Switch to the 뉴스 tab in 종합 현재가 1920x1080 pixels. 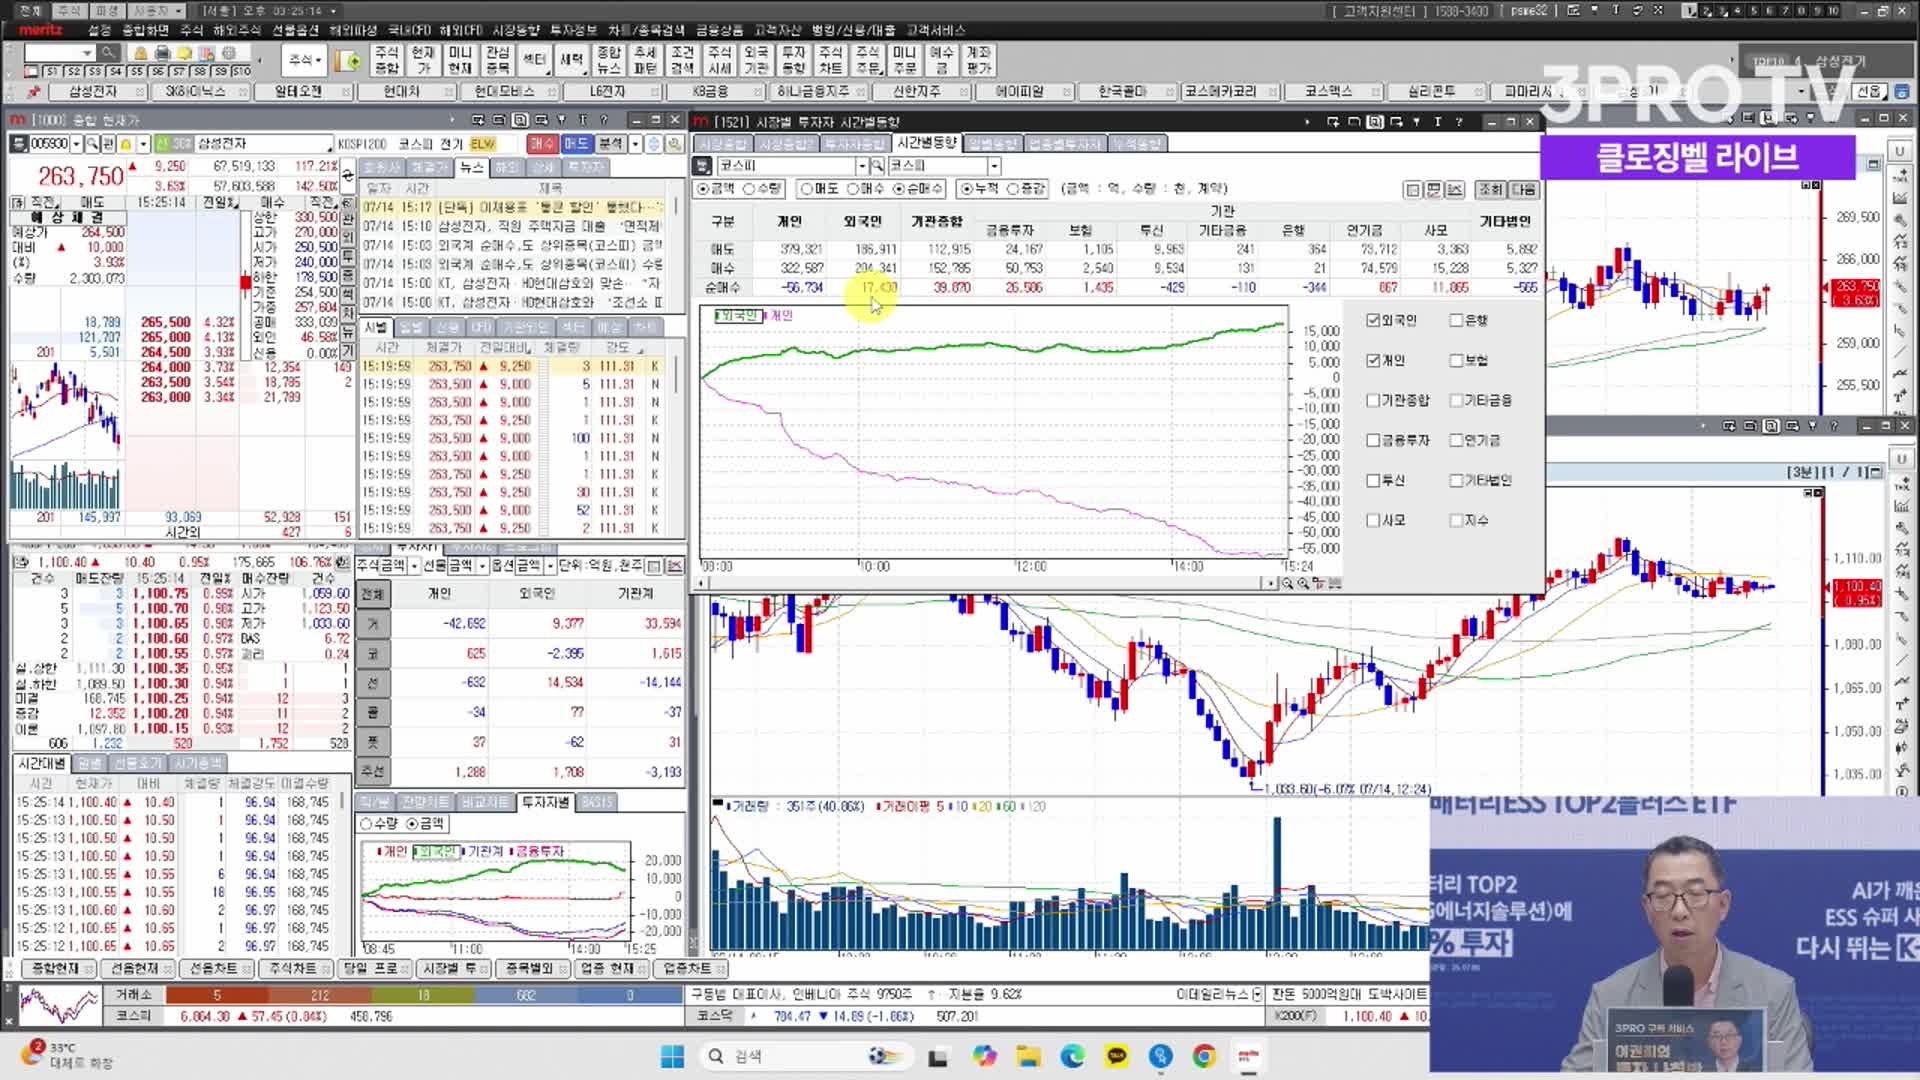tap(471, 167)
